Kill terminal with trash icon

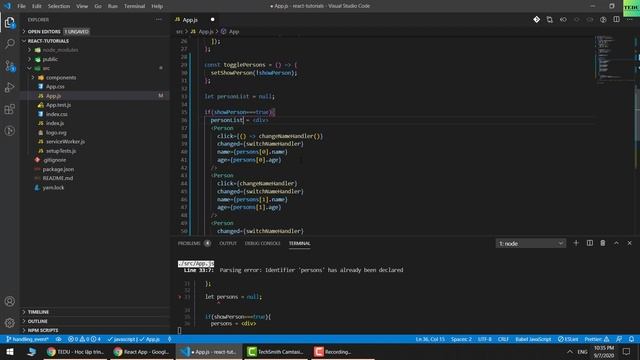(x=603, y=243)
